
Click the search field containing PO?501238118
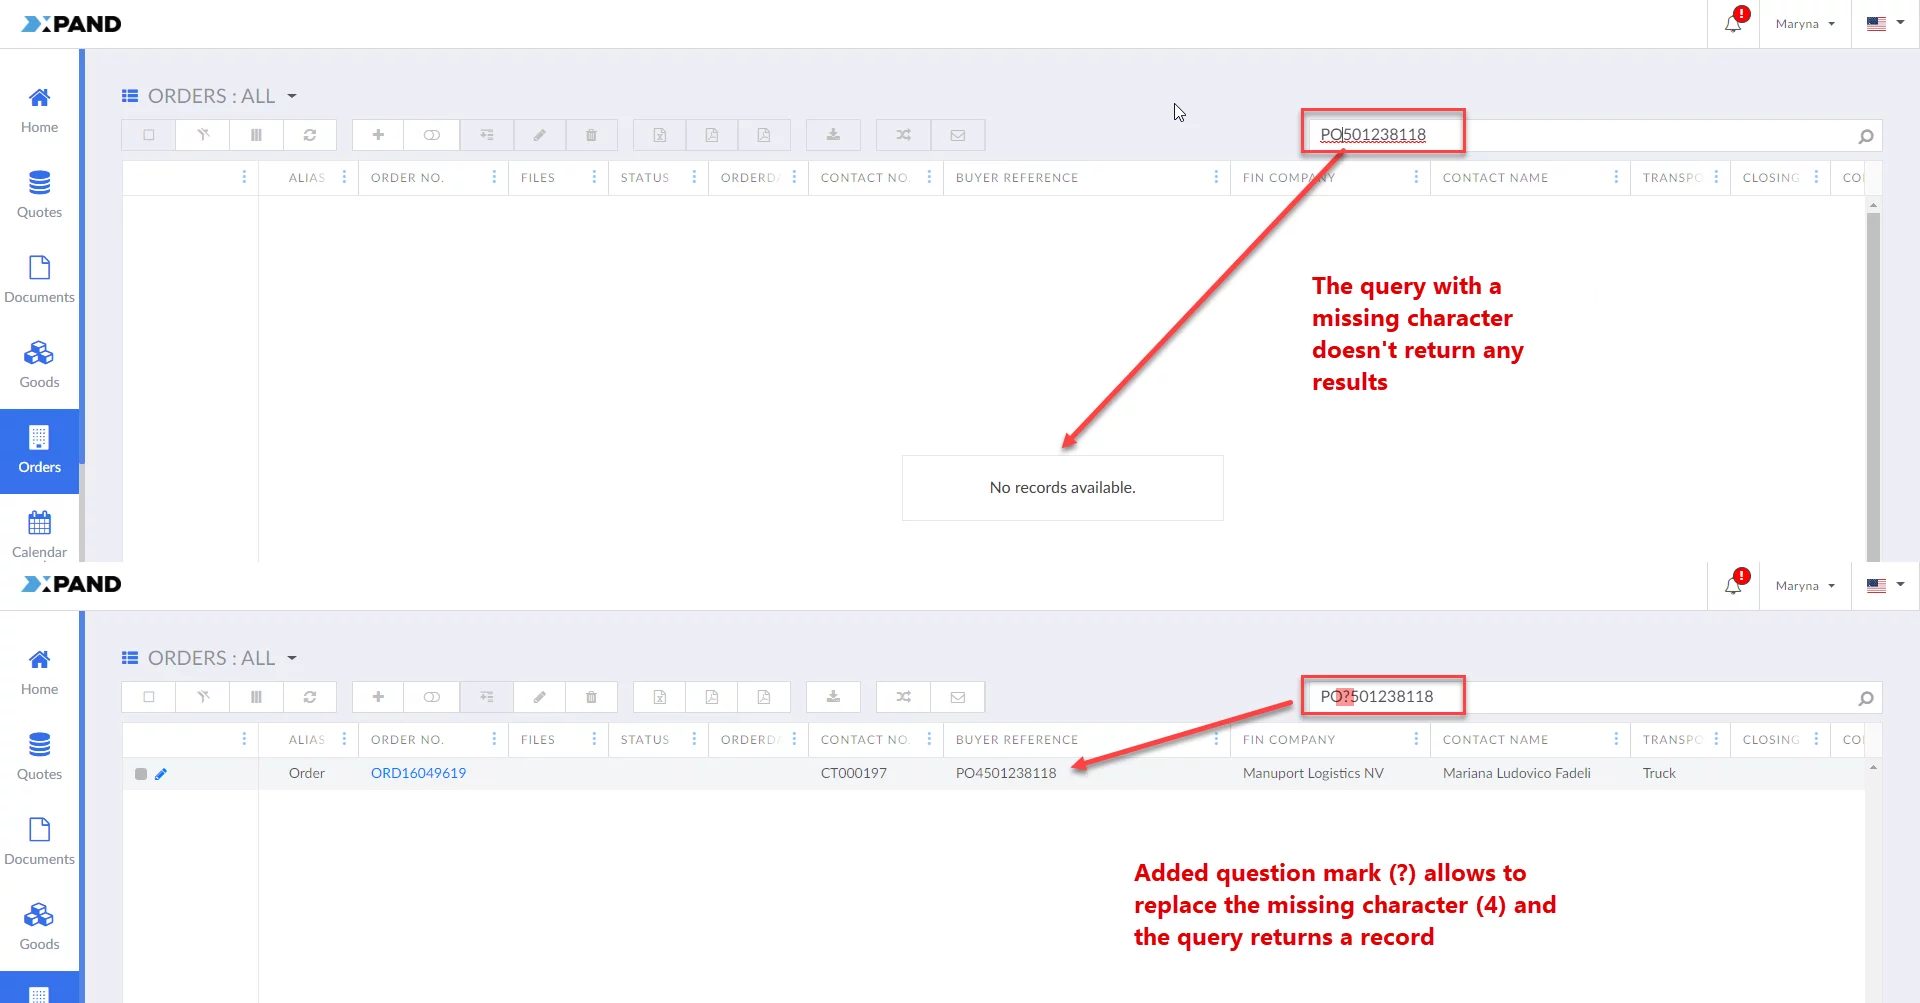pos(1580,697)
